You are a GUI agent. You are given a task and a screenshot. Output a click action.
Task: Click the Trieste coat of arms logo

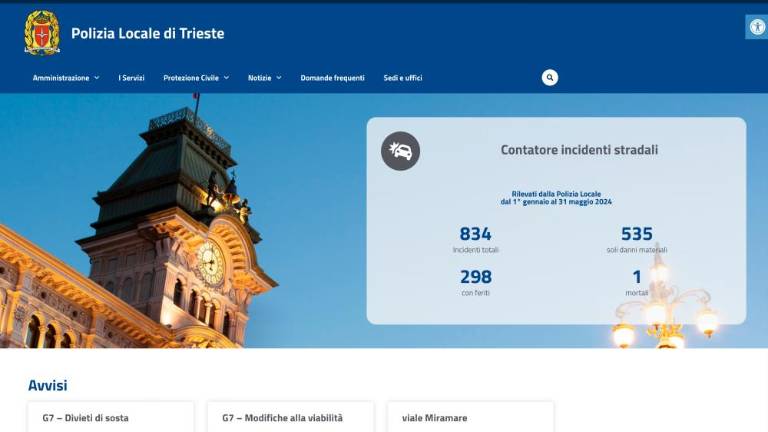(x=42, y=33)
